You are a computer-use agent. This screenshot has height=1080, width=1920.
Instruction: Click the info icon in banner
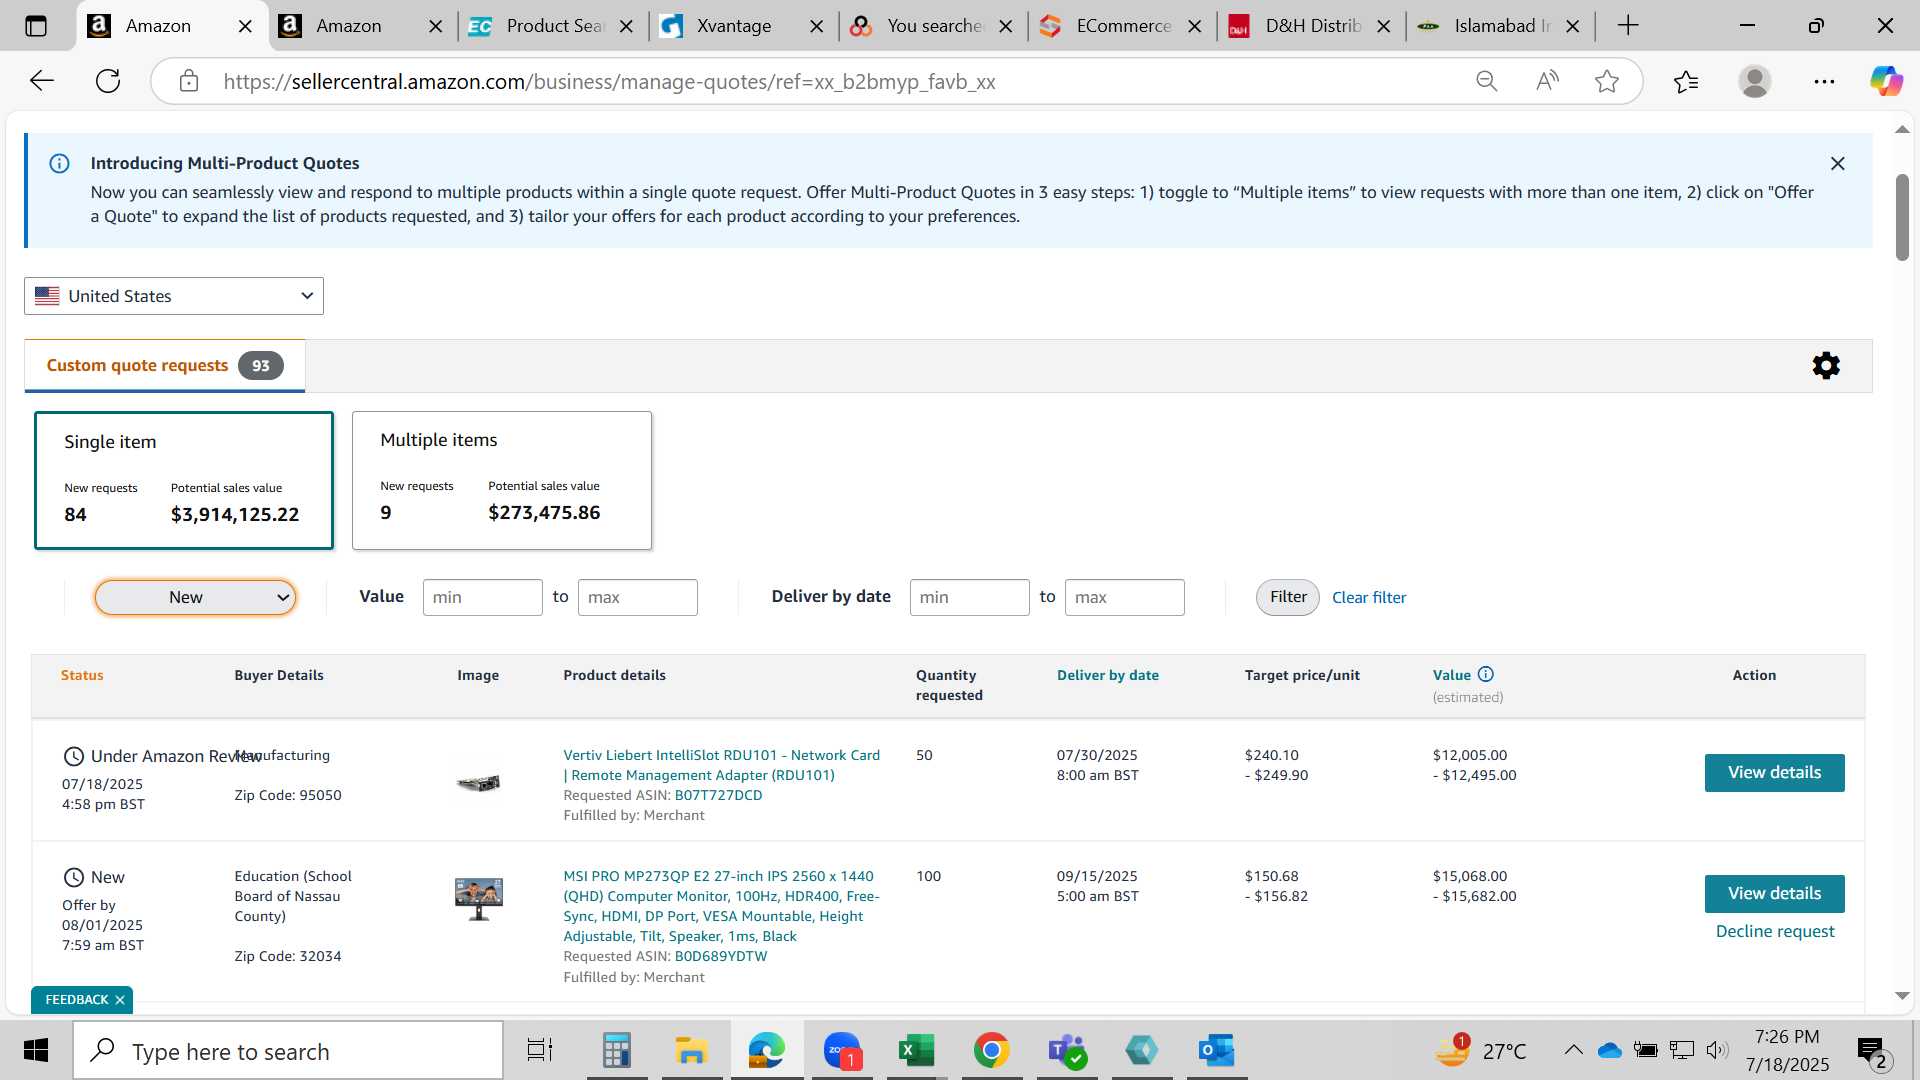[59, 163]
